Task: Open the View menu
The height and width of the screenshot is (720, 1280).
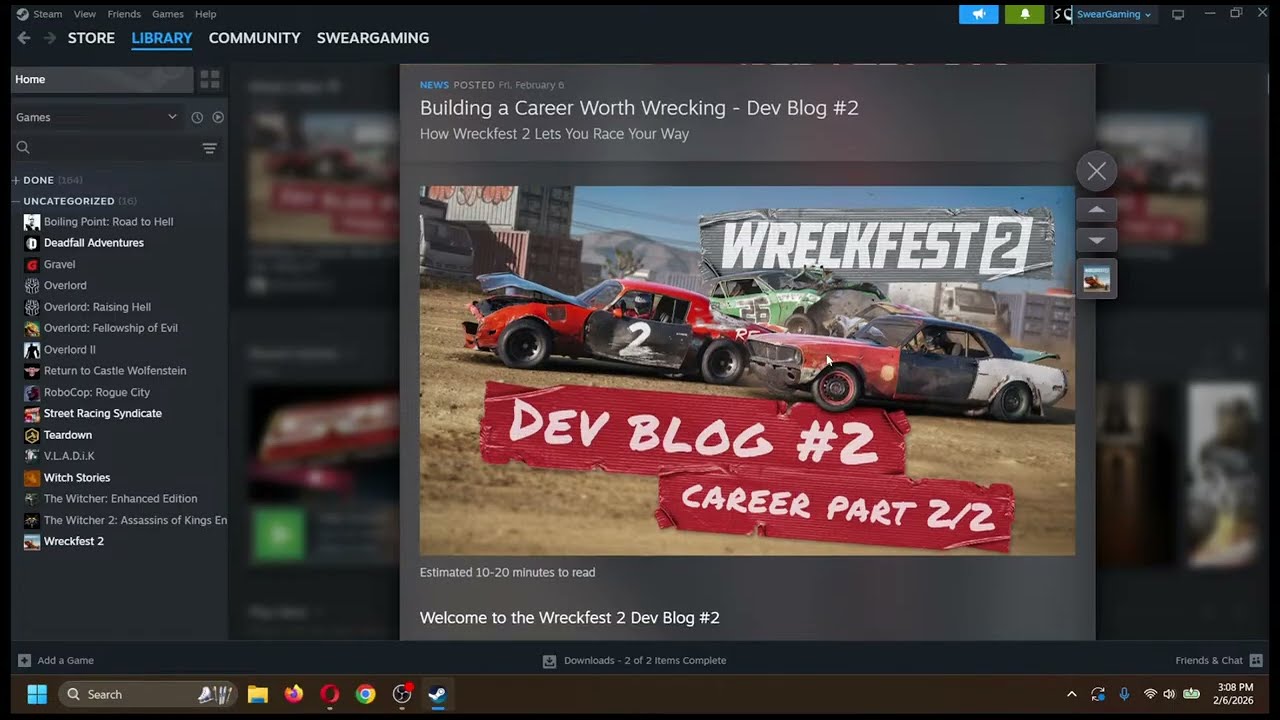Action: click(x=85, y=14)
